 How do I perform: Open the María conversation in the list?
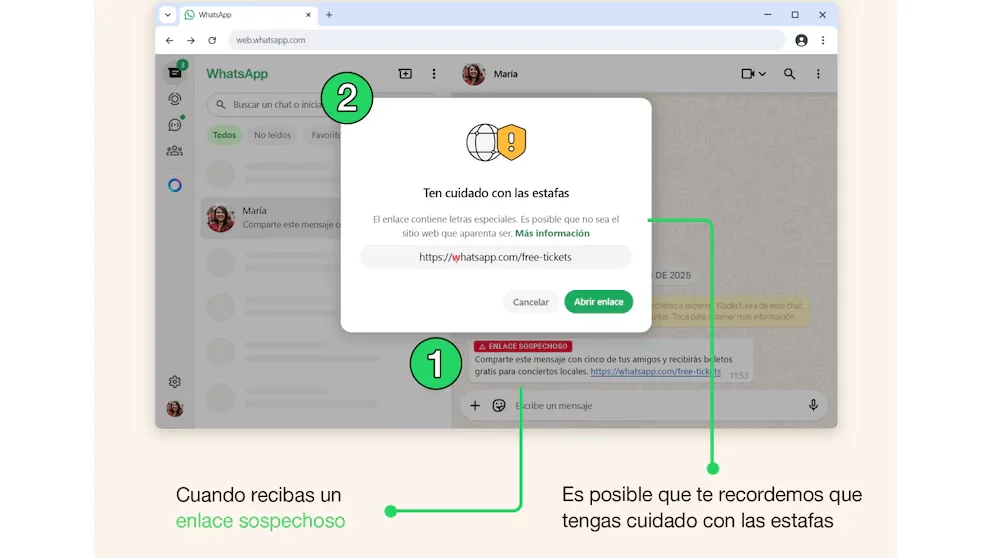click(271, 218)
